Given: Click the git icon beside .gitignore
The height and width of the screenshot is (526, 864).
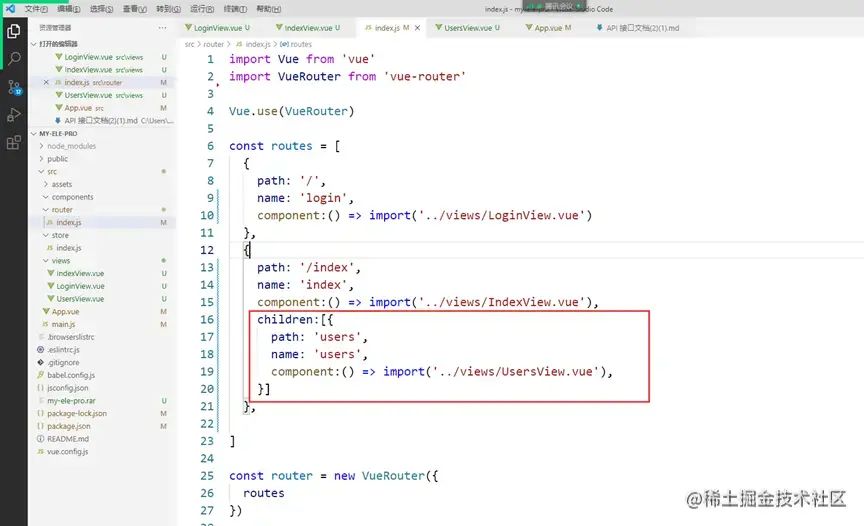Looking at the screenshot, I should 40,362.
